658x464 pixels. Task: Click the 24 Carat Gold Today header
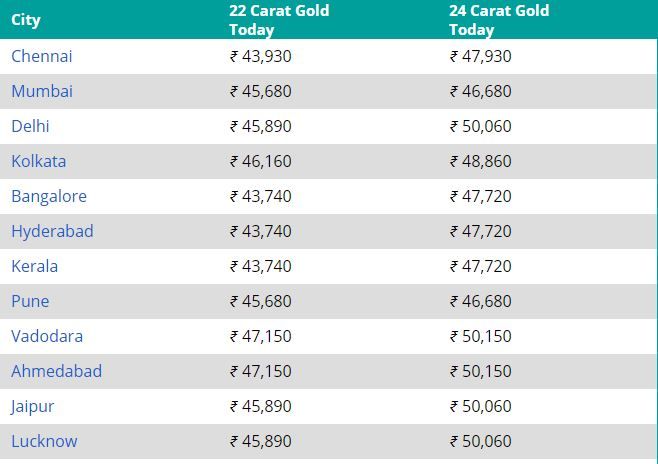(499, 20)
